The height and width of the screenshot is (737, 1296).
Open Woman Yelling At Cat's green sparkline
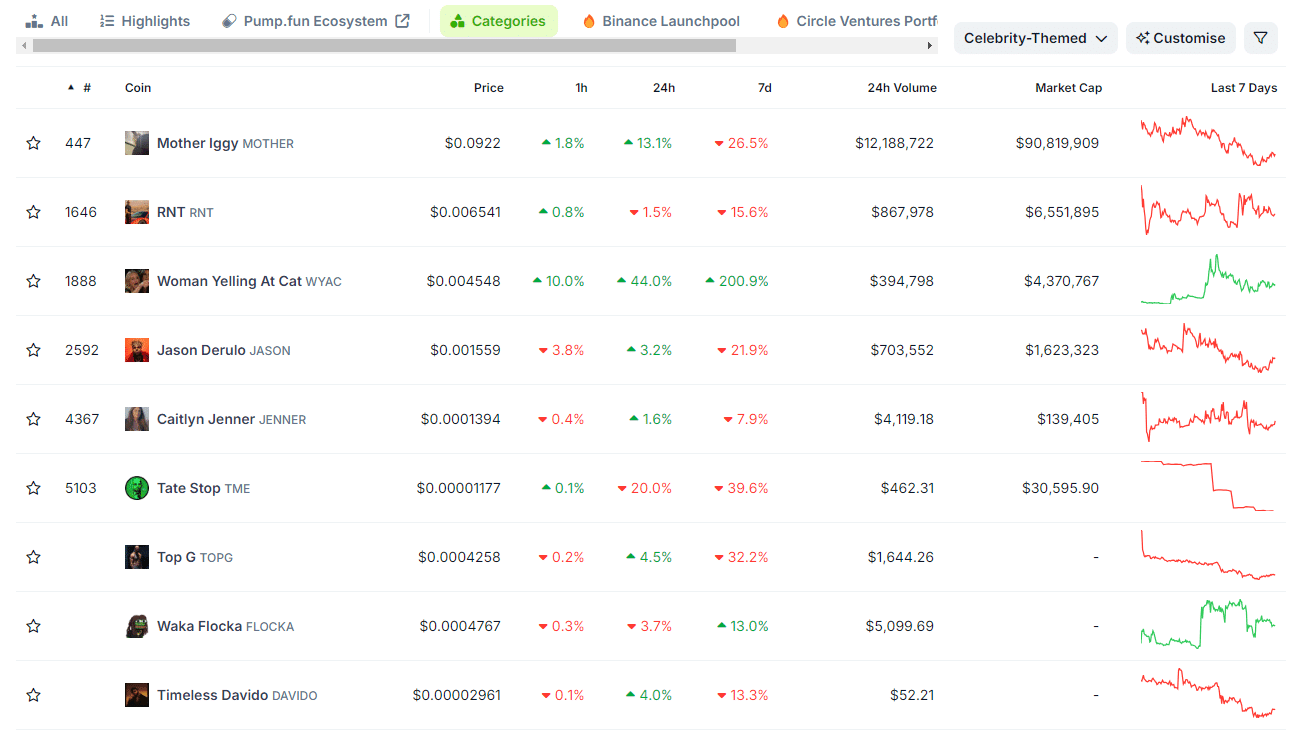(1208, 280)
